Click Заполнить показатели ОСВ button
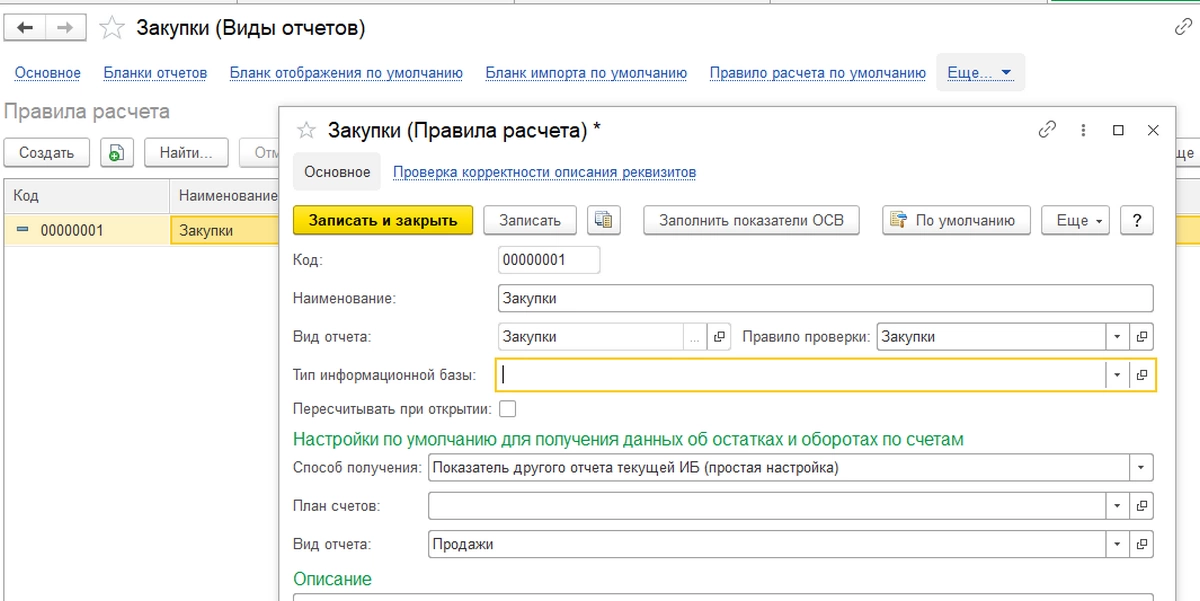 (x=751, y=220)
